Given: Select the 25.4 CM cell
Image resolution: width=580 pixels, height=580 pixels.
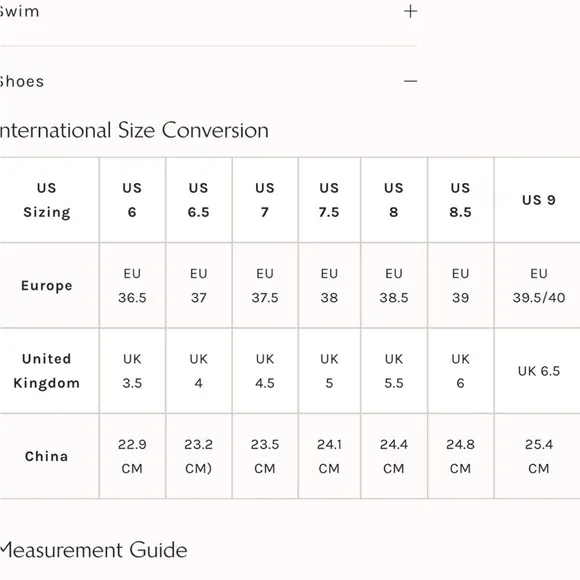Looking at the screenshot, I should tap(539, 456).
